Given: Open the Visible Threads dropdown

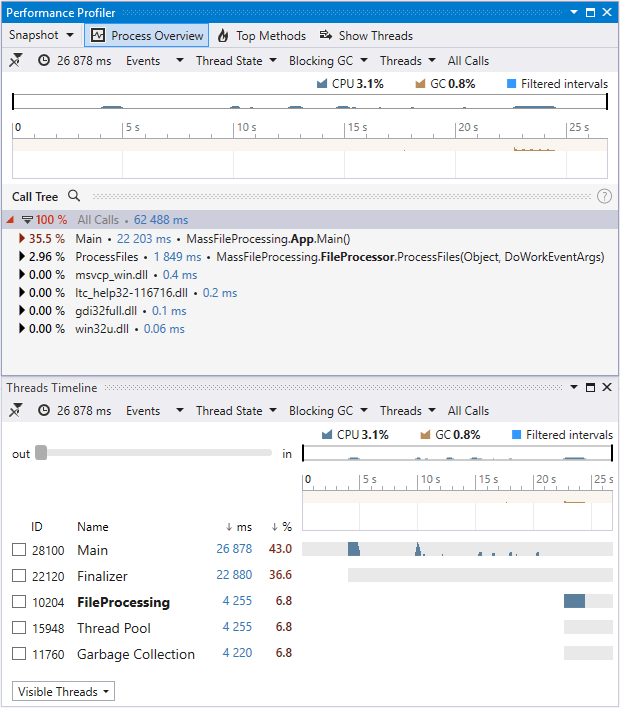Looking at the screenshot, I should 63,691.
